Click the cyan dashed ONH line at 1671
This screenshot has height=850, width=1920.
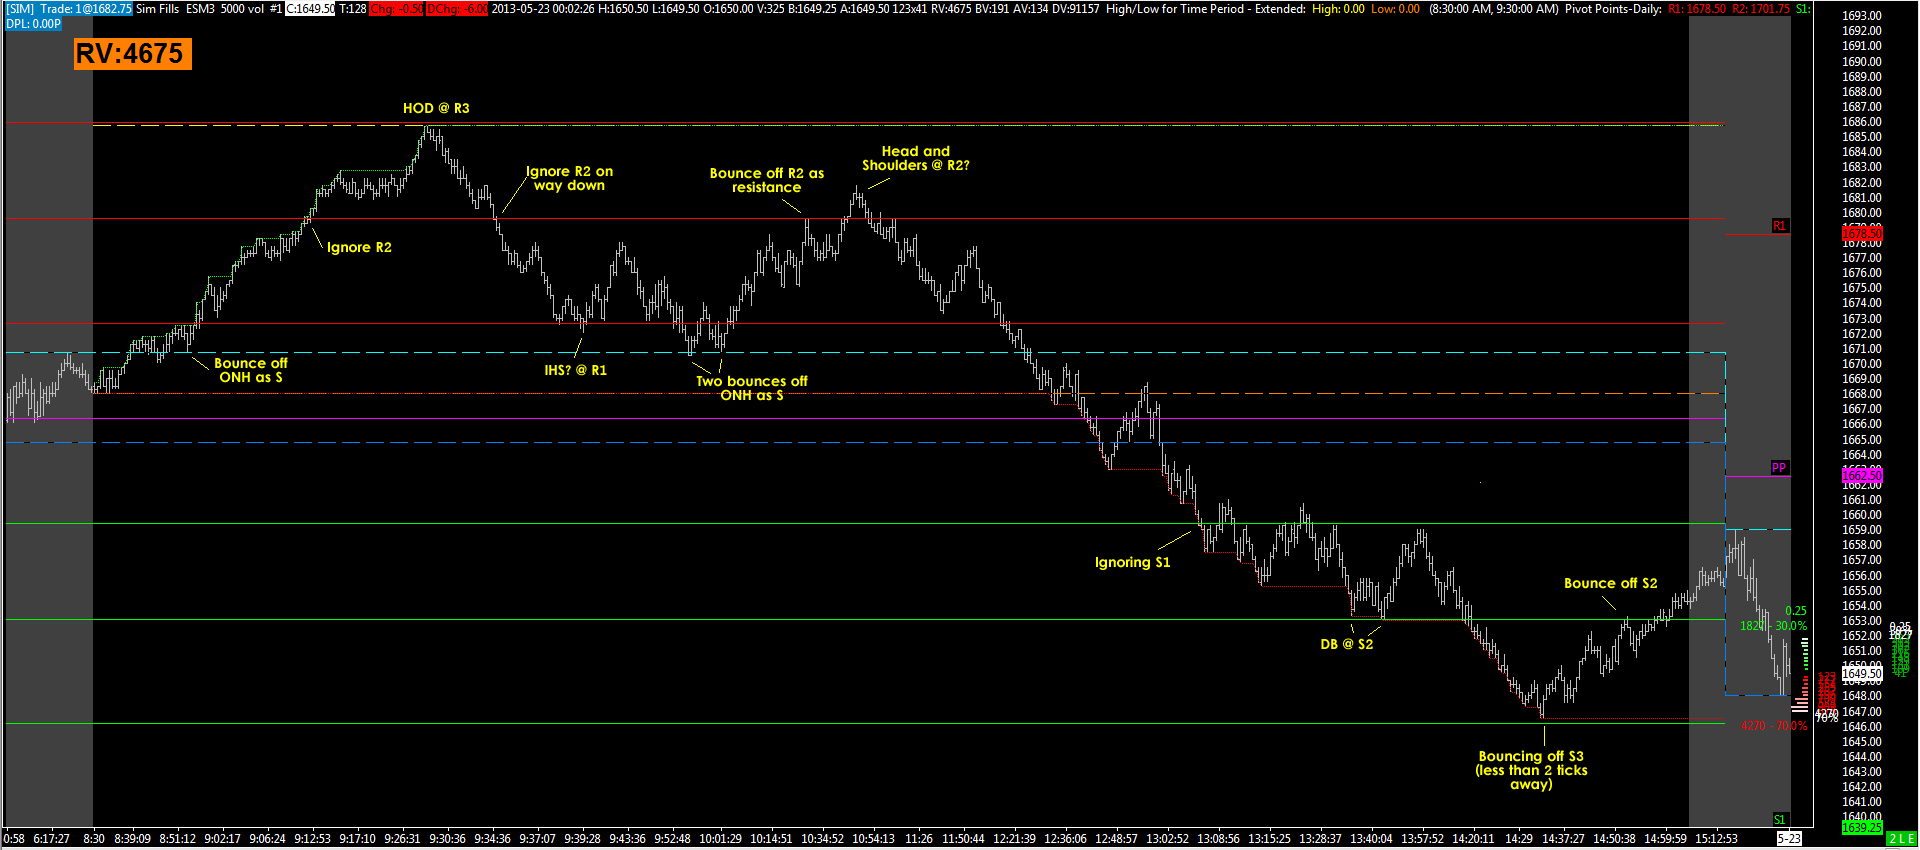865,353
